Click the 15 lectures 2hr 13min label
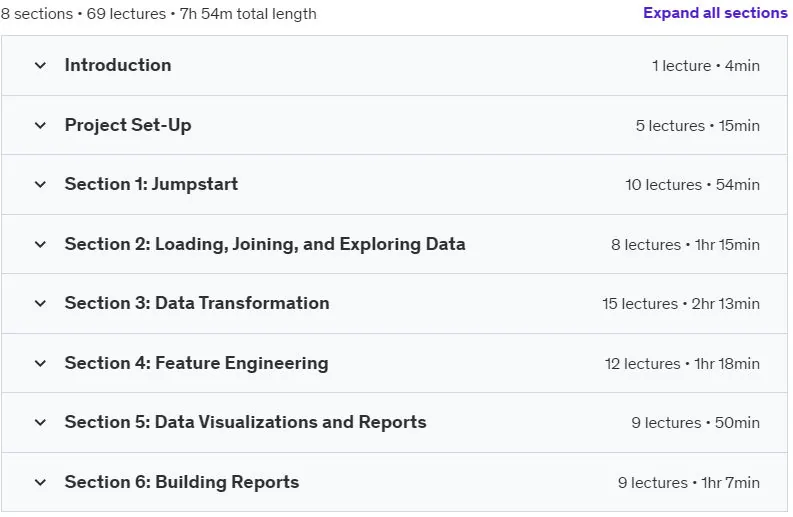The height and width of the screenshot is (517, 793). click(681, 304)
